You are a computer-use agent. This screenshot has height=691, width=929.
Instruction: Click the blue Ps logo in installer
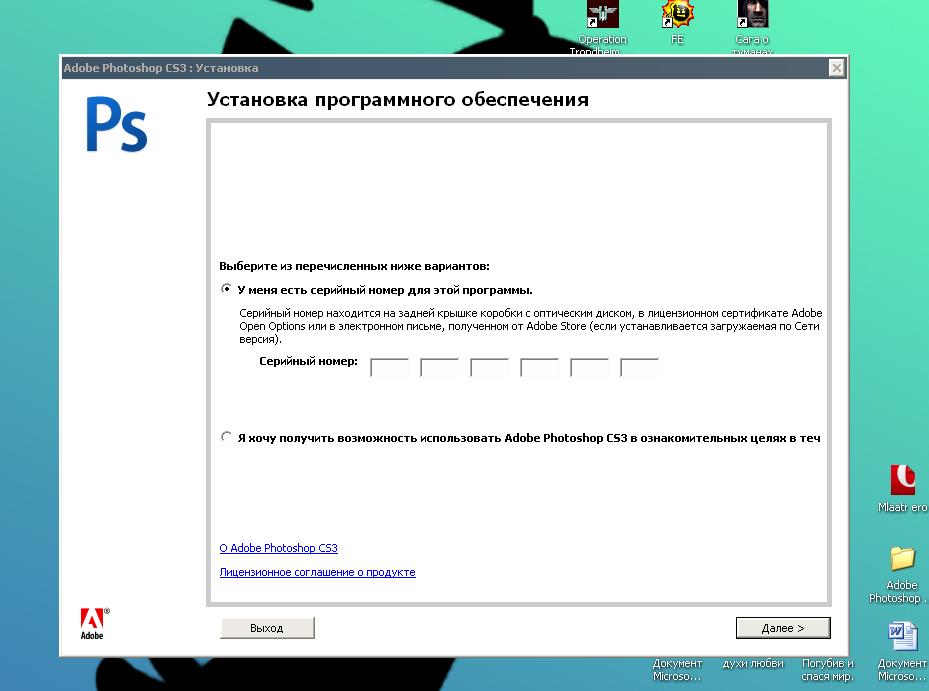[x=117, y=124]
